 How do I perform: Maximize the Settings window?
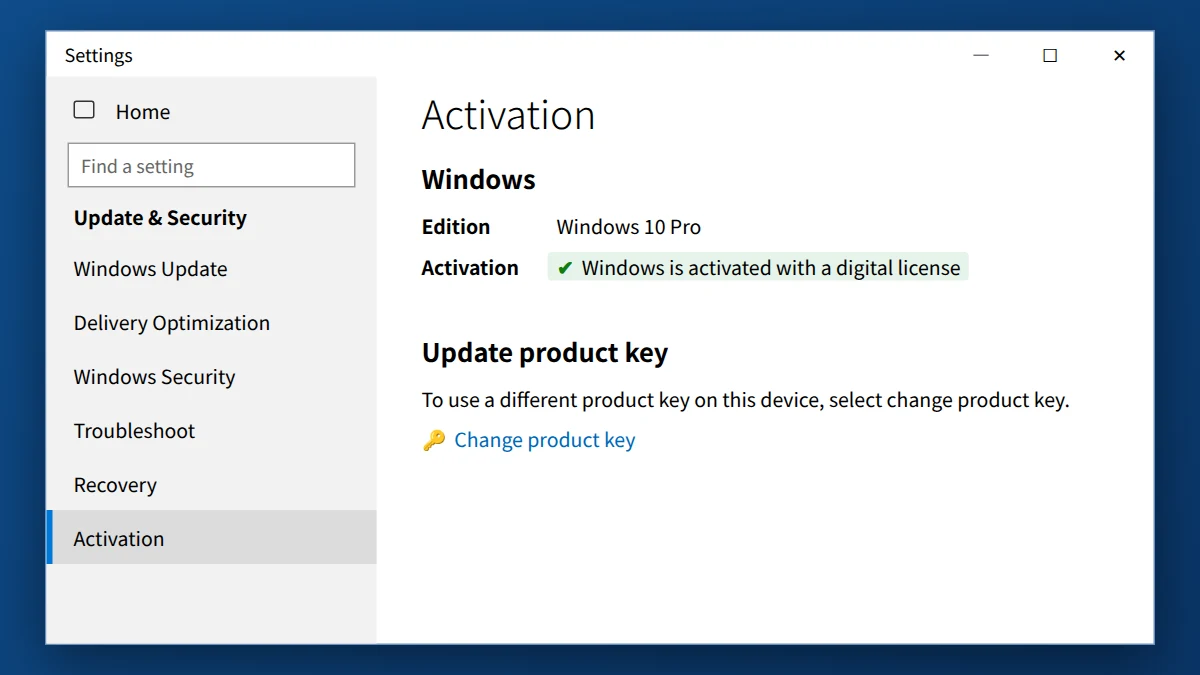click(1050, 55)
